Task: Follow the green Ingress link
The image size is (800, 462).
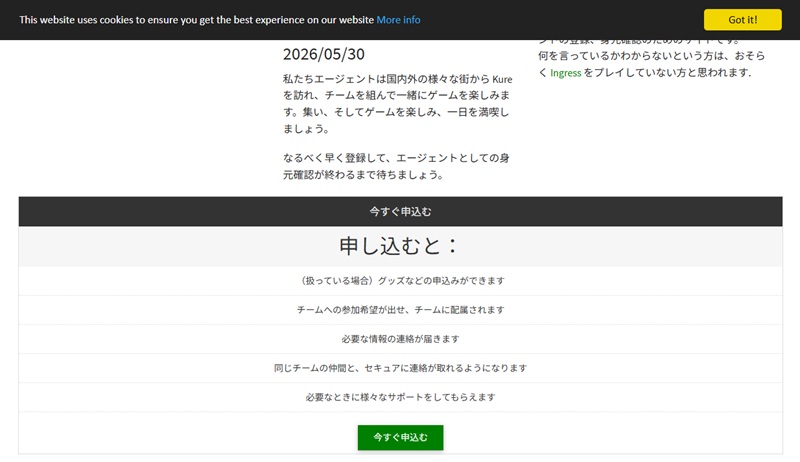Action: tap(565, 73)
